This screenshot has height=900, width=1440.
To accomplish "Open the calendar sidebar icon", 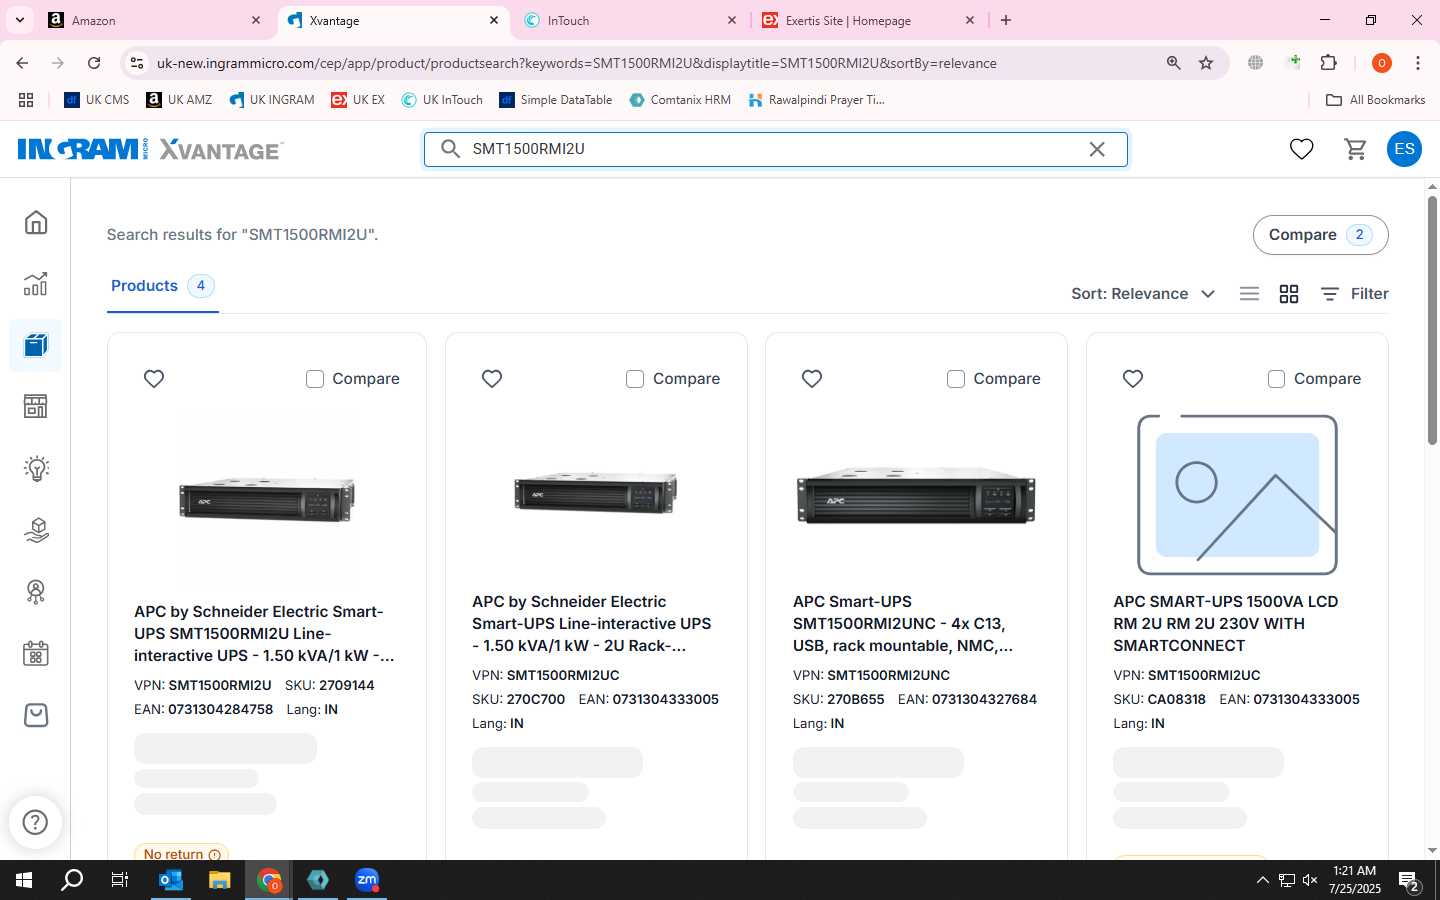I will pos(36,654).
